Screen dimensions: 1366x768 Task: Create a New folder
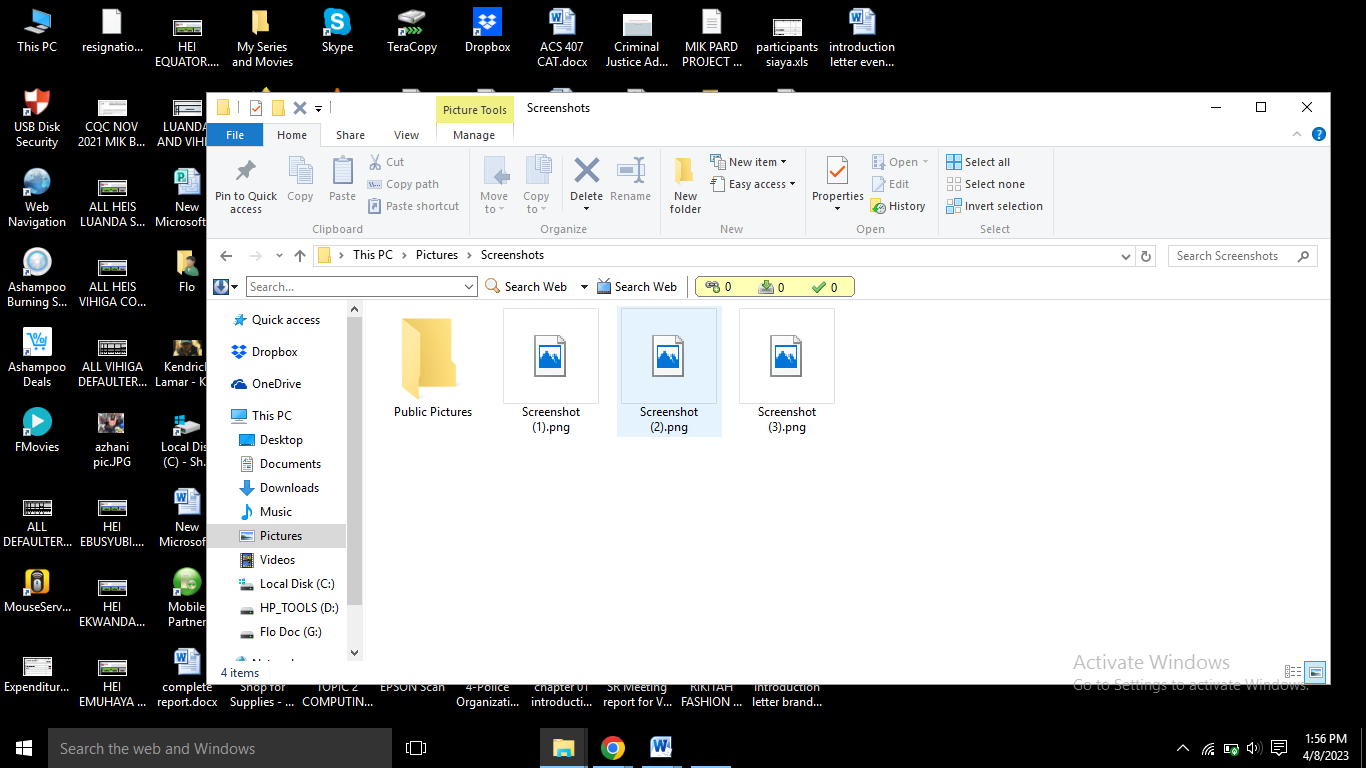pos(685,185)
